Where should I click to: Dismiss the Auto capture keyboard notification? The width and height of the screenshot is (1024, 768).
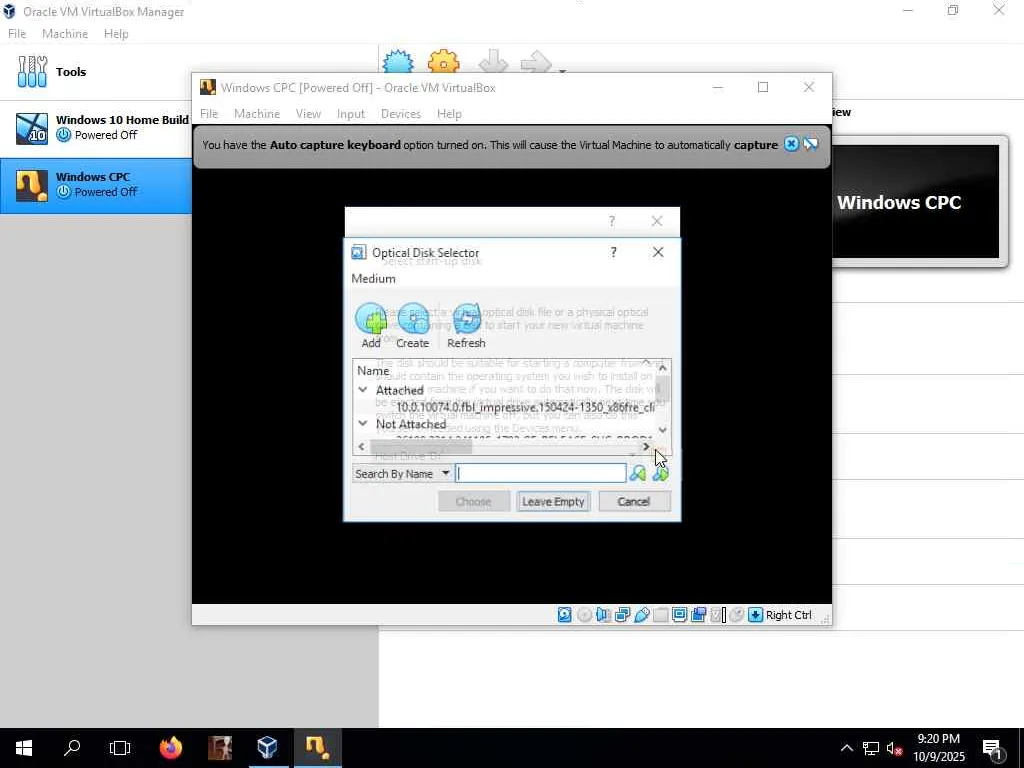coord(791,144)
